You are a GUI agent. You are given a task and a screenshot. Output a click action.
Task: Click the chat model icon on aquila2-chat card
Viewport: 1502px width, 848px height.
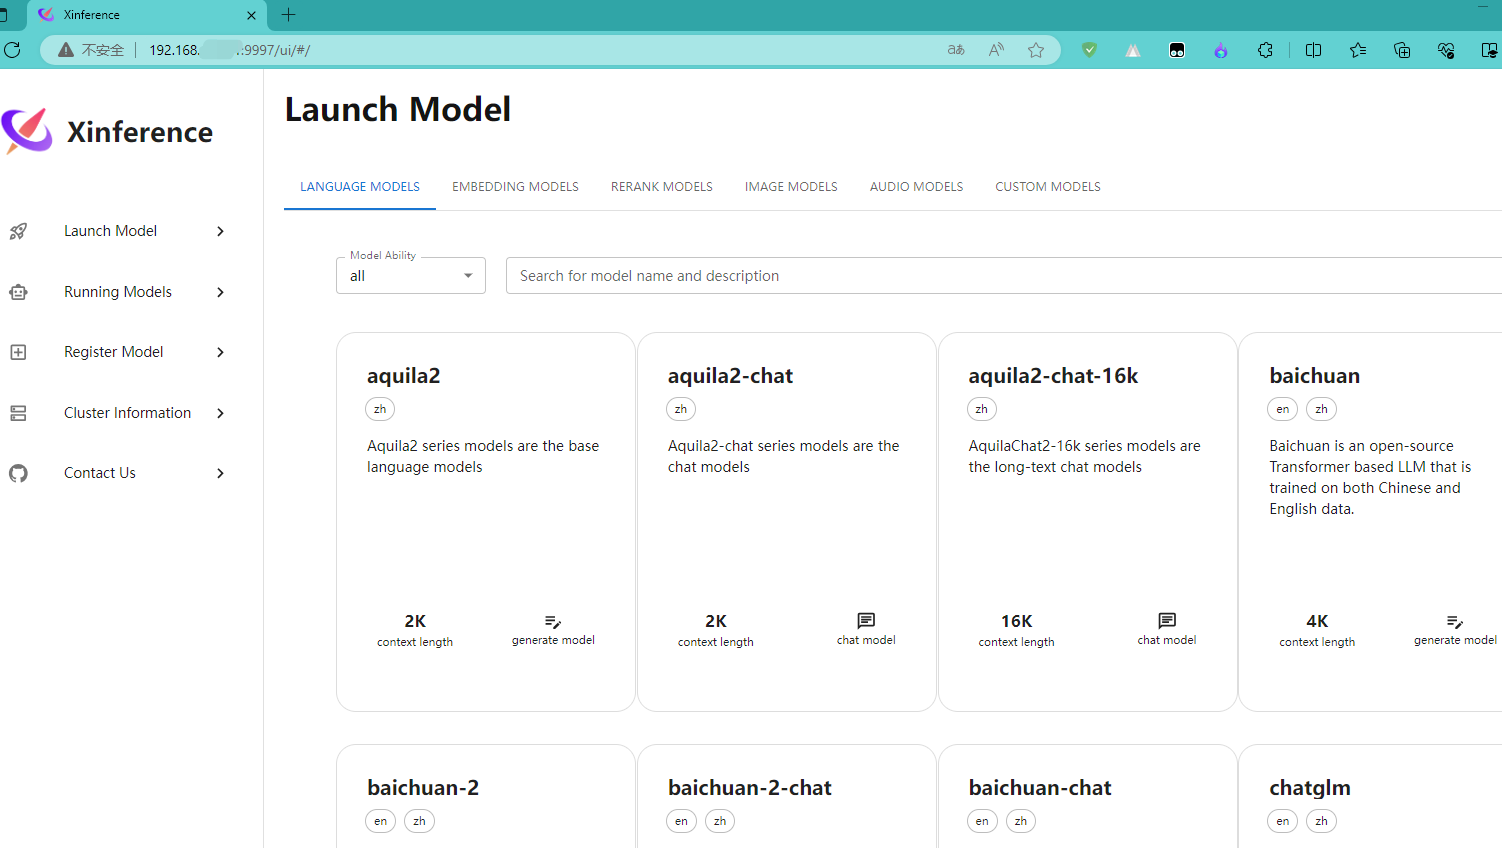coord(866,621)
